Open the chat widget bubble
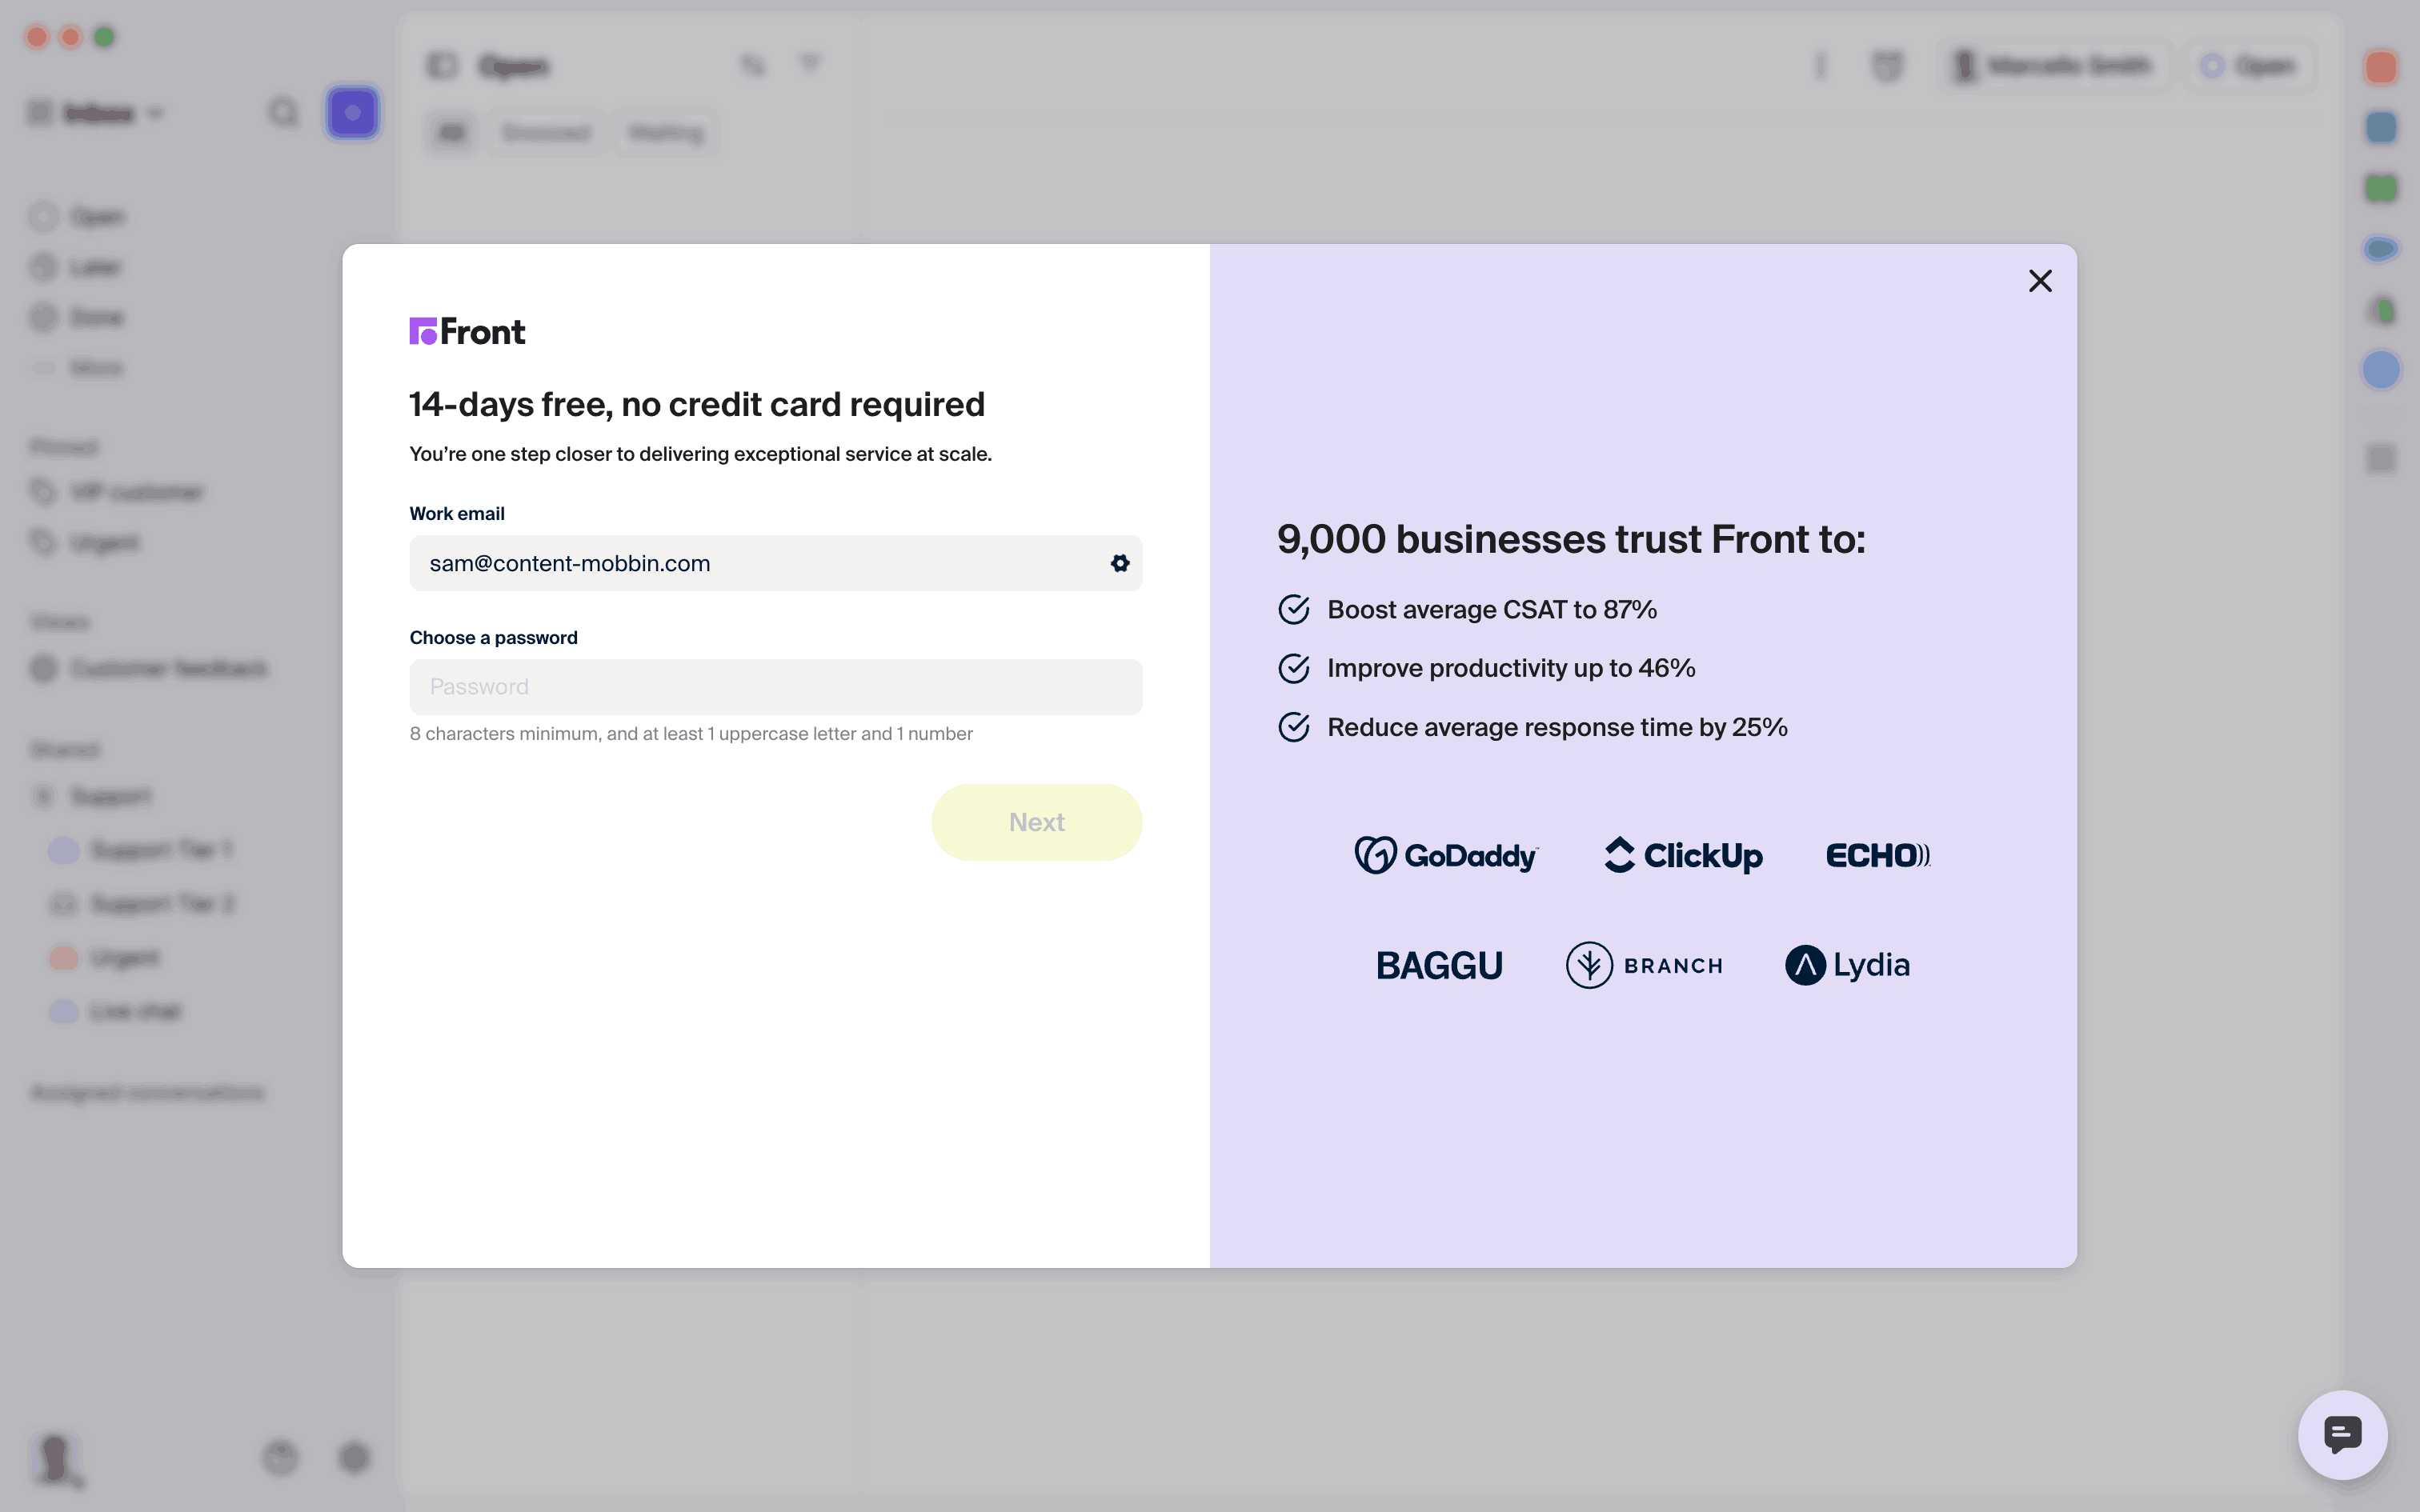Image resolution: width=2420 pixels, height=1512 pixels. (2342, 1435)
